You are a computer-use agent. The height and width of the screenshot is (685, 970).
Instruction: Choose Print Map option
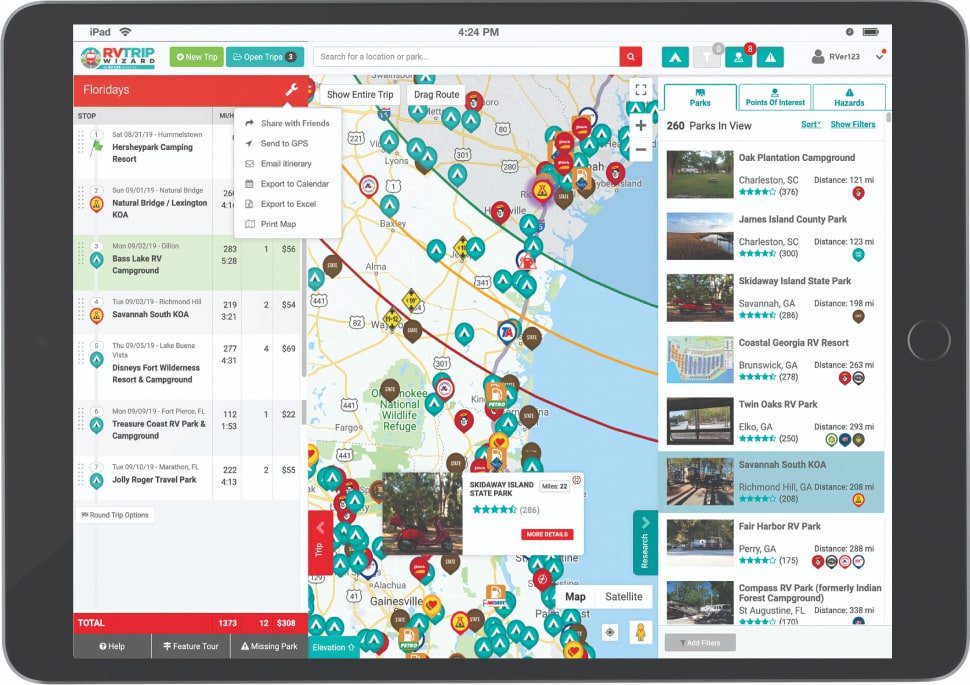288,224
